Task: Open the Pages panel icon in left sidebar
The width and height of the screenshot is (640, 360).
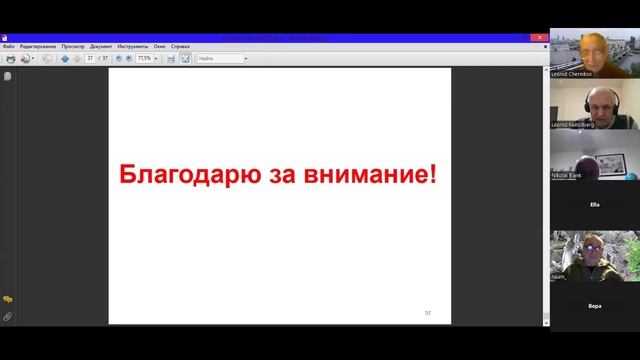Action: coord(7,76)
